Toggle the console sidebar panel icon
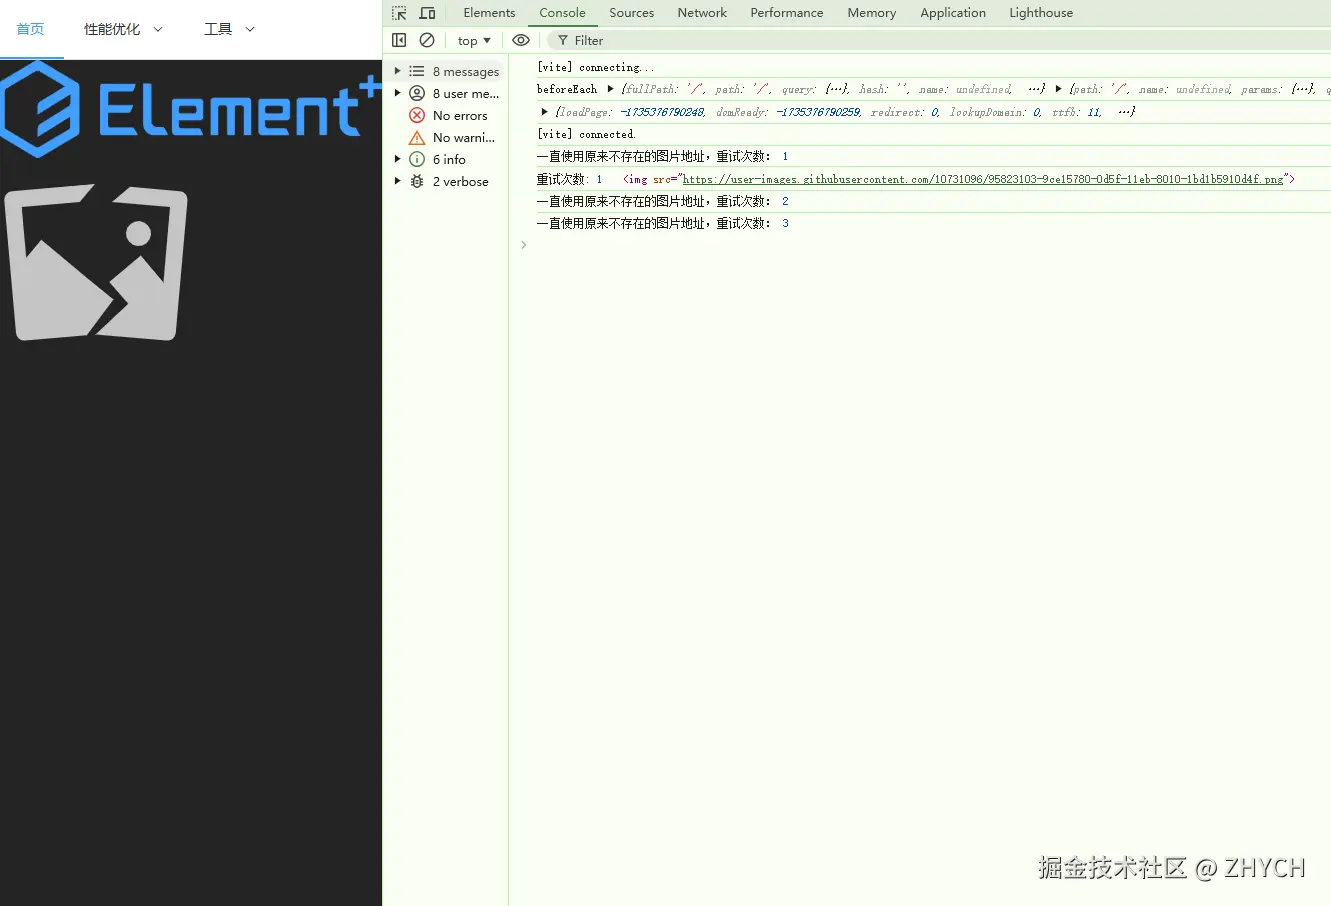This screenshot has height=906, width=1331. click(399, 40)
